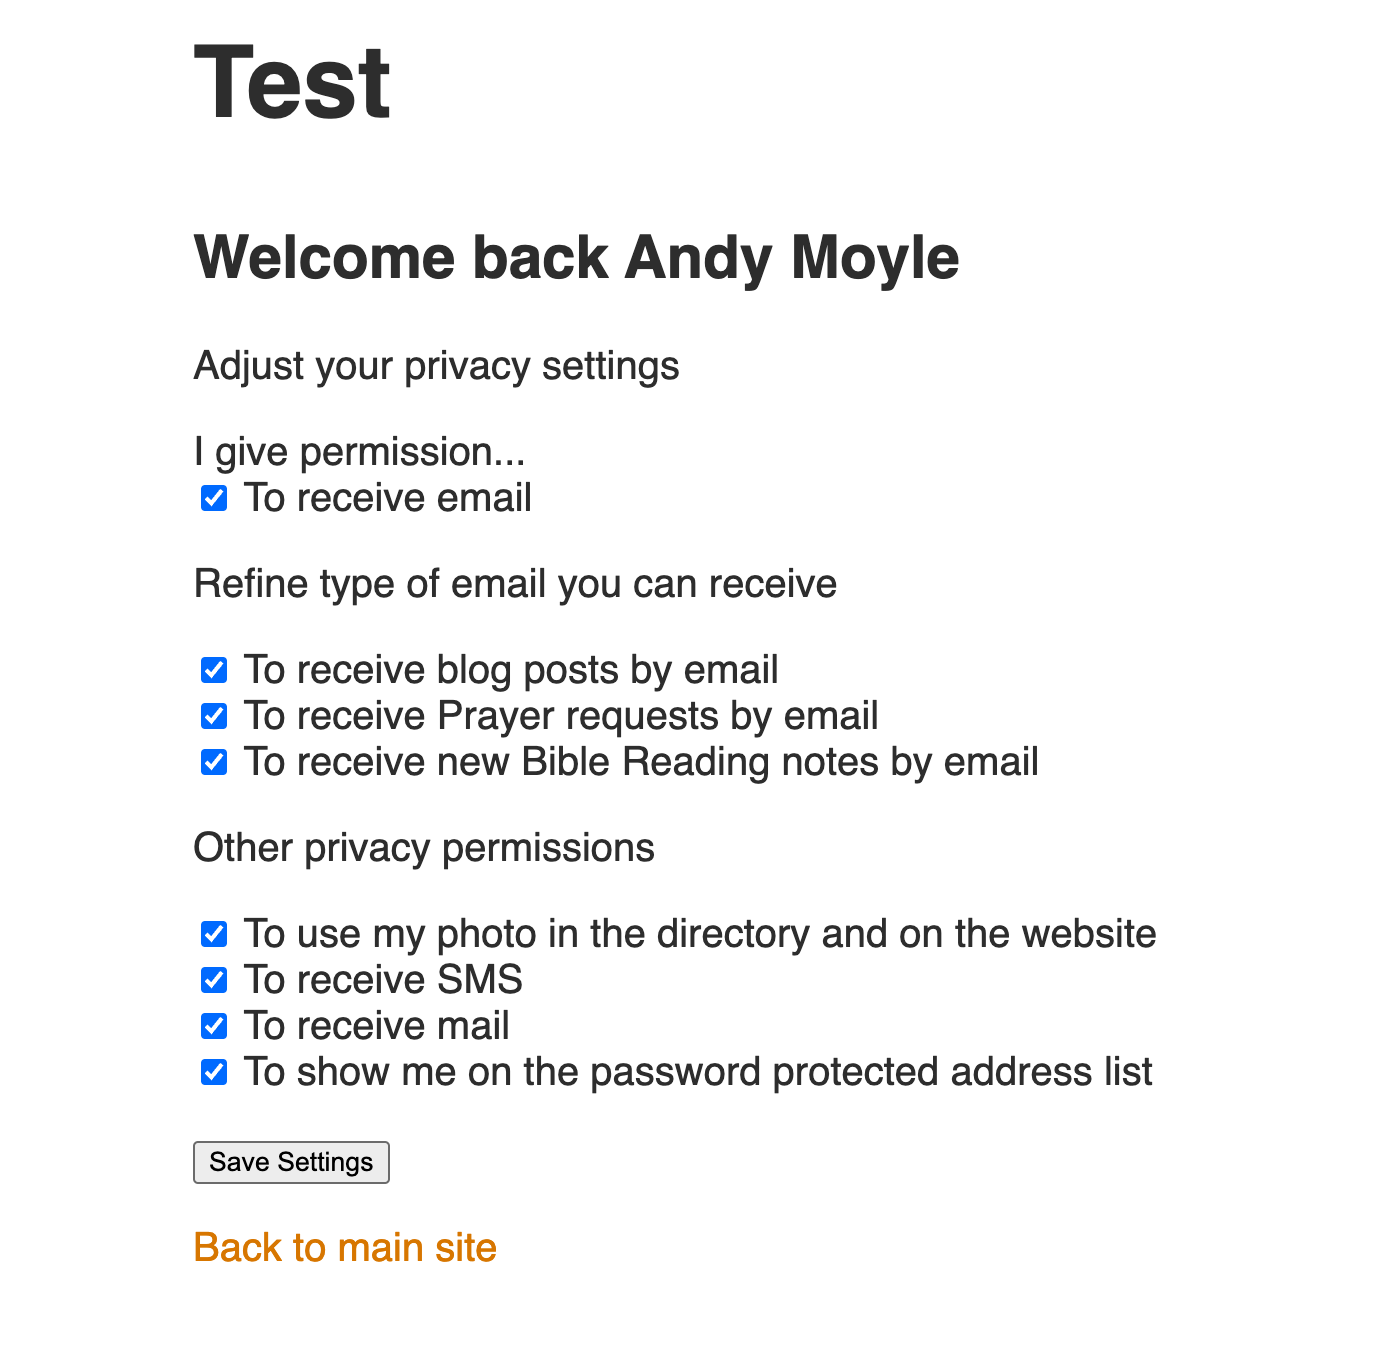Disable Prayer requests by email checkbox
The height and width of the screenshot is (1364, 1386).
(x=214, y=716)
